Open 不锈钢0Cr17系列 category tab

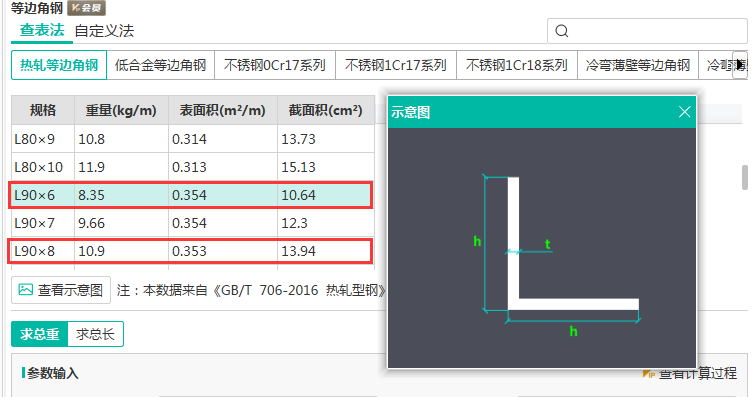point(275,65)
